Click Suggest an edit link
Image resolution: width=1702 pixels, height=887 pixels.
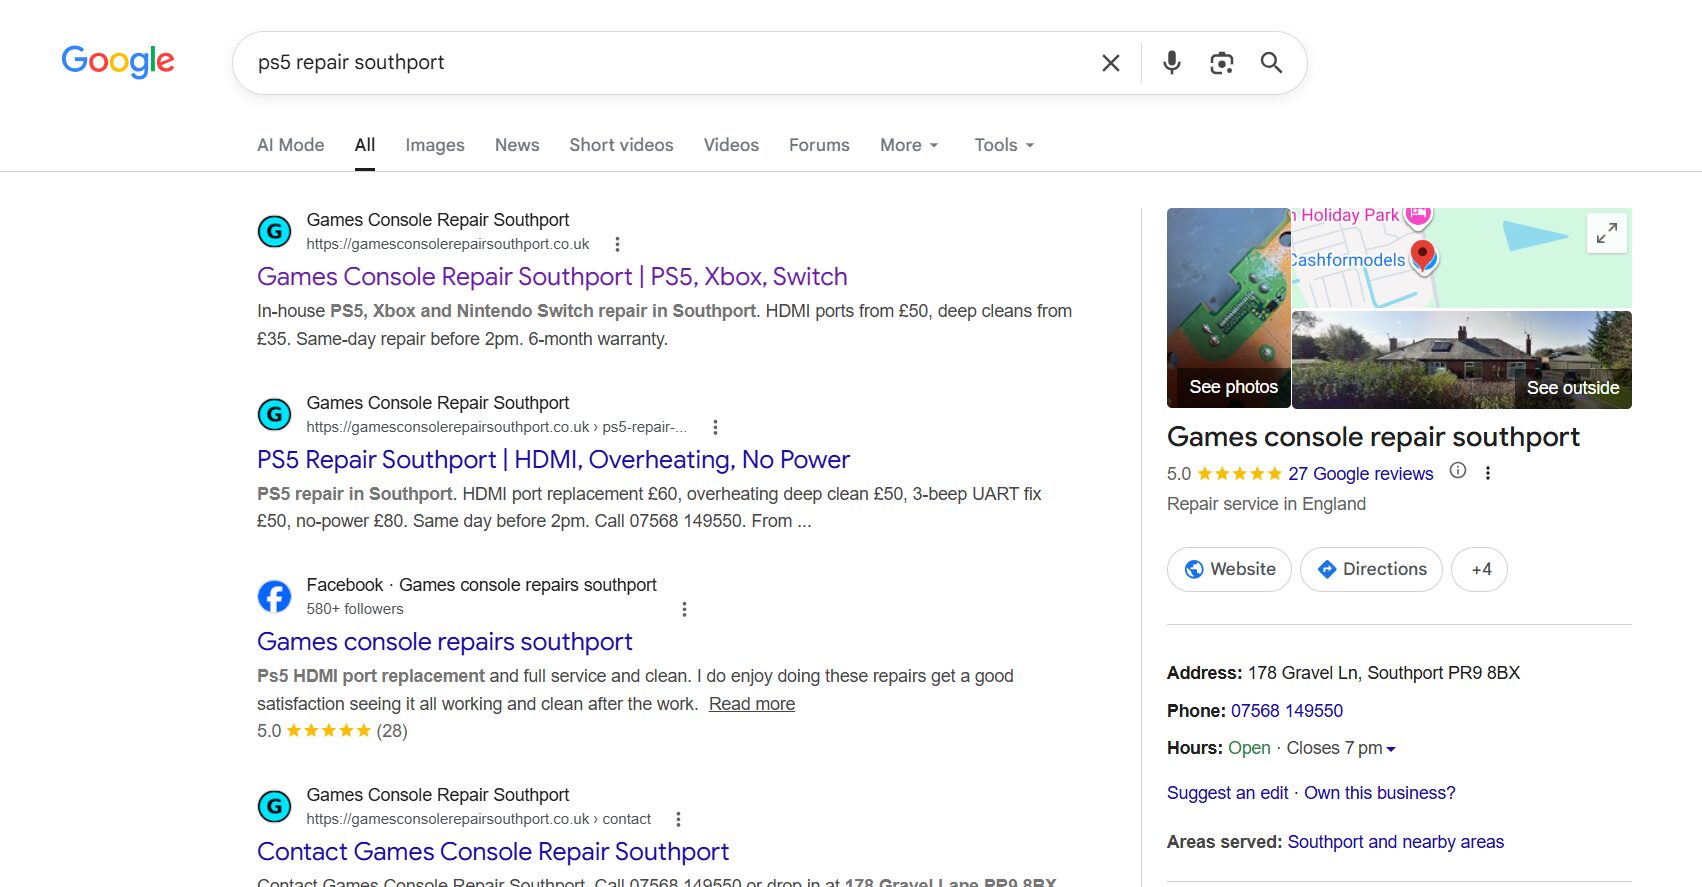pos(1228,793)
